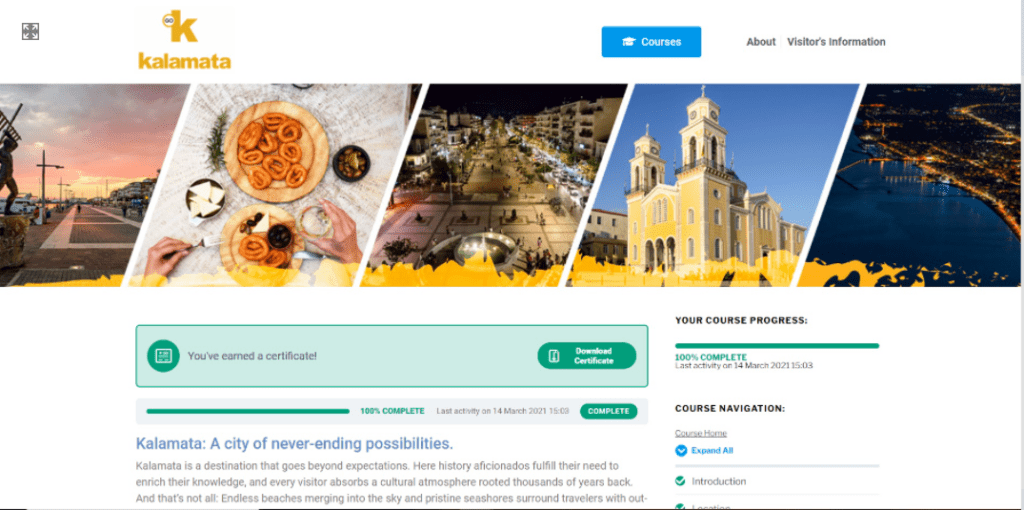The height and width of the screenshot is (510, 1024).
Task: Open the Courses button
Action: 651,42
